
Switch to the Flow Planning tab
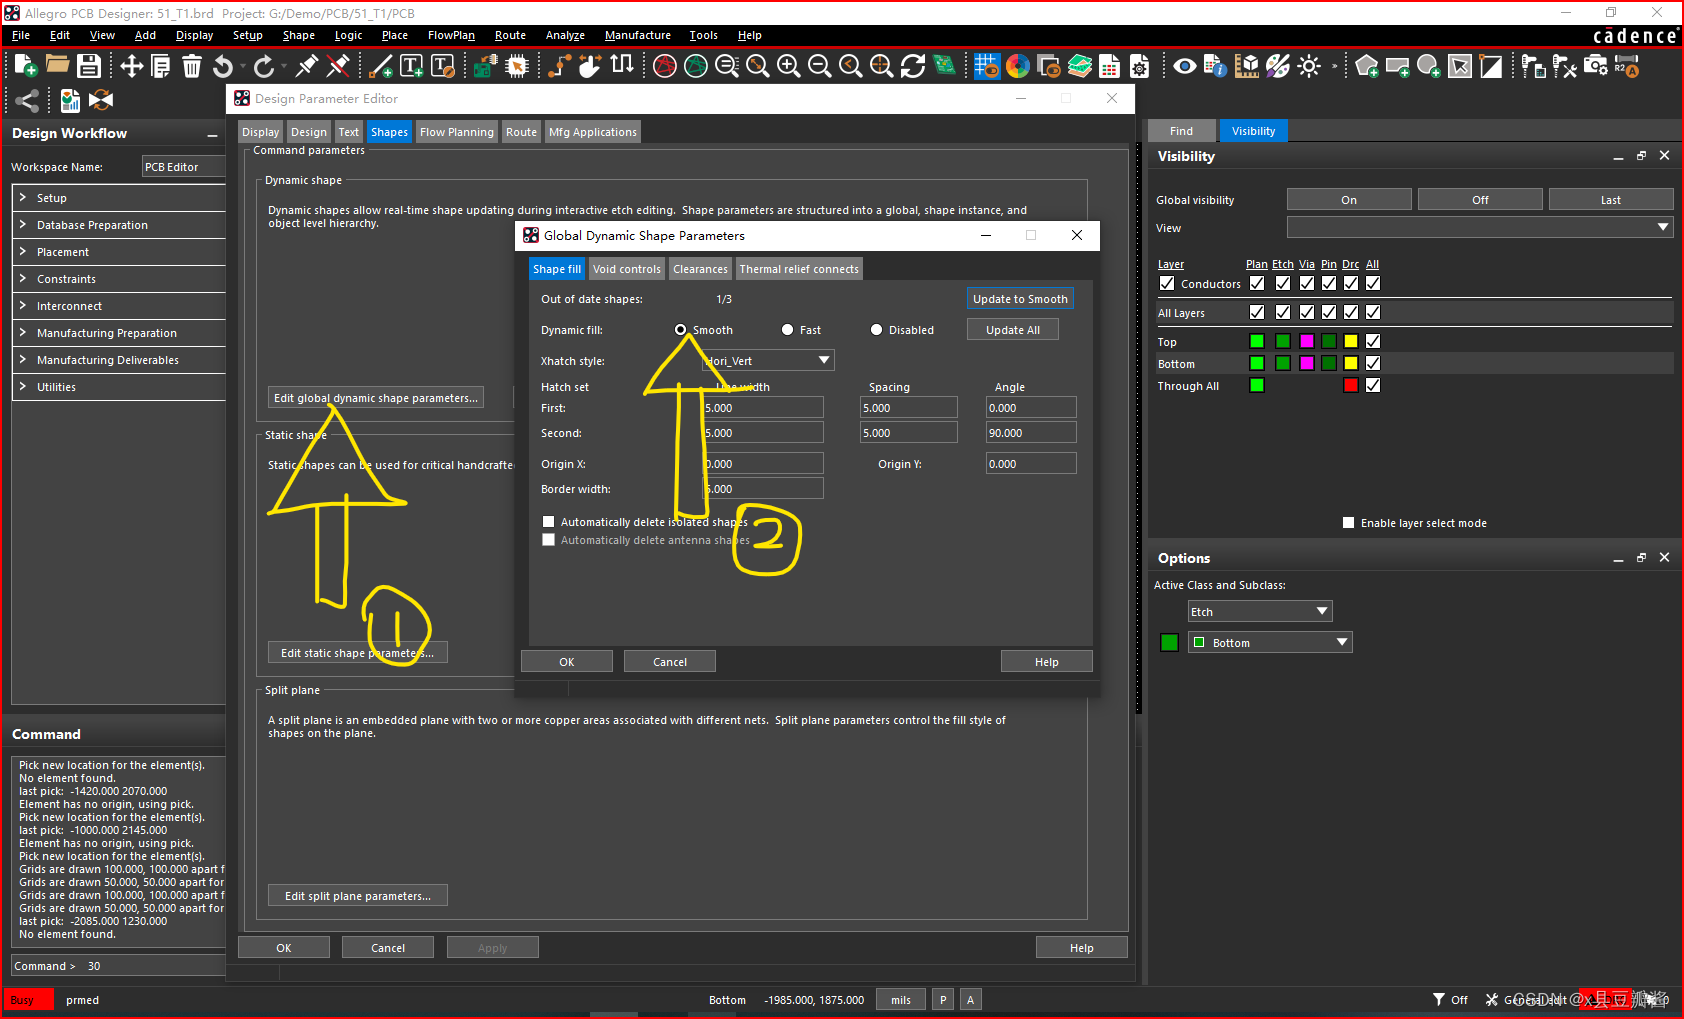(x=457, y=132)
